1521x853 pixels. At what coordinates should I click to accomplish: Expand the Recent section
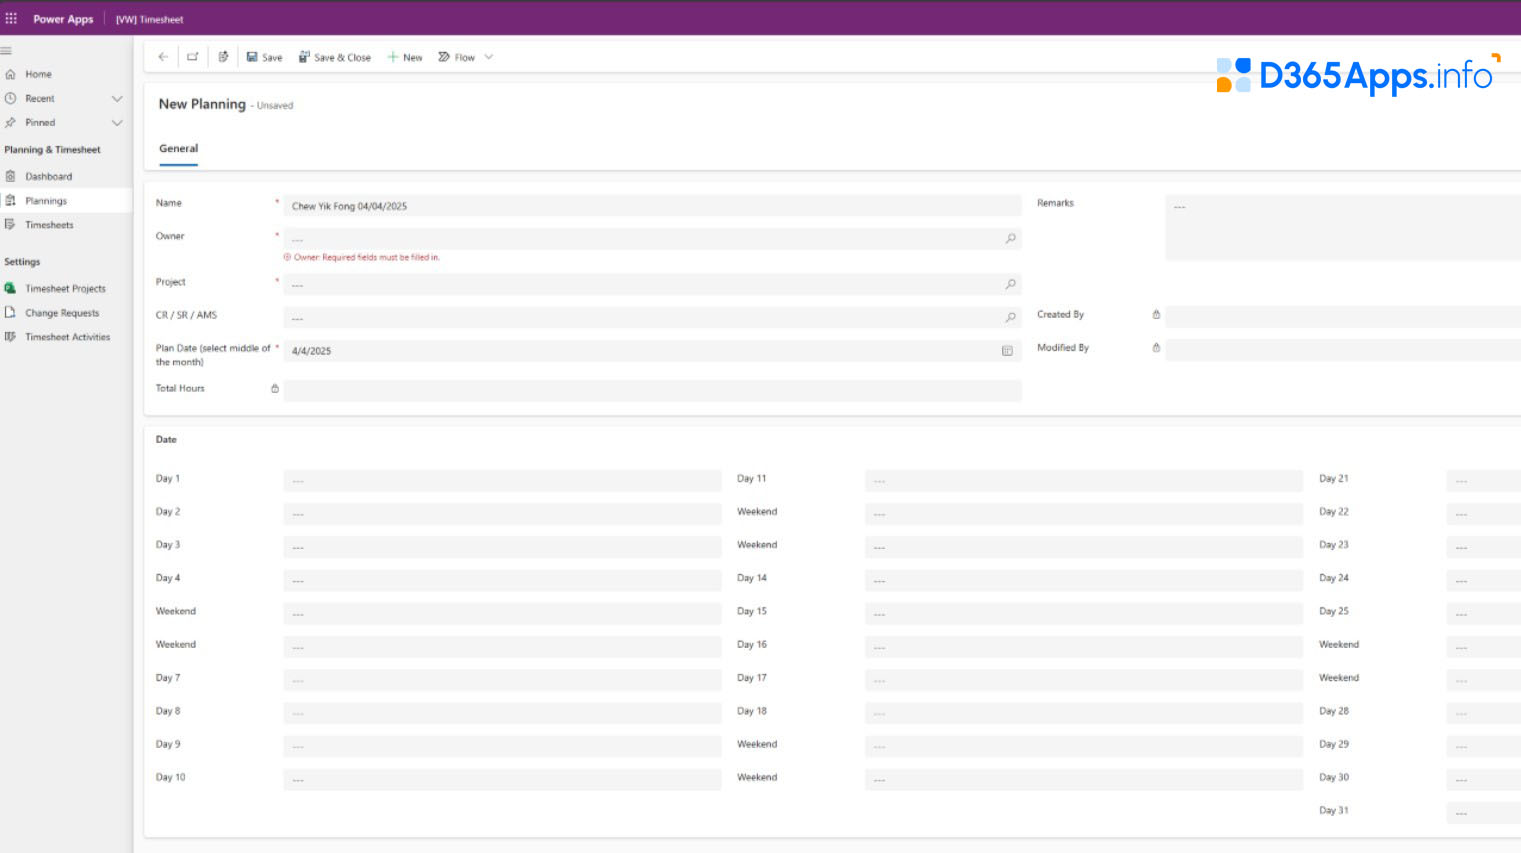click(x=117, y=98)
